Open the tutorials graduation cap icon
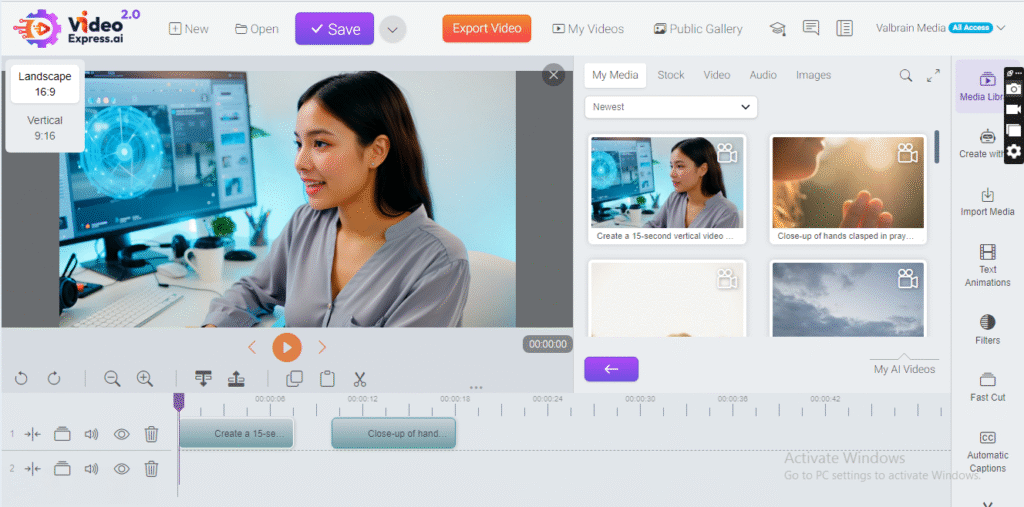The image size is (1024, 507). pos(777,29)
